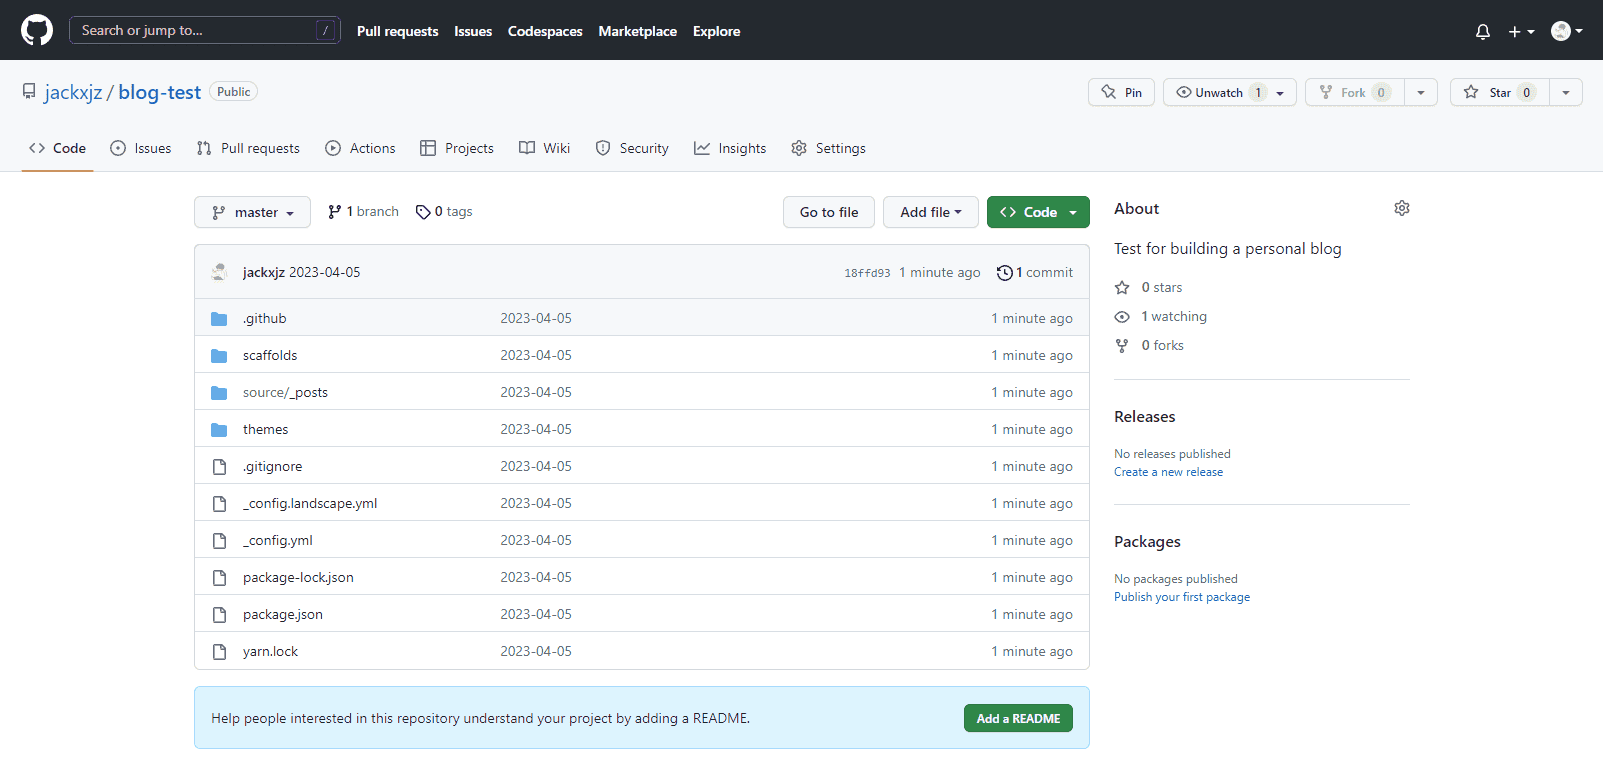Star the blog-test repository
Image resolution: width=1603 pixels, height=771 pixels.
click(1499, 92)
